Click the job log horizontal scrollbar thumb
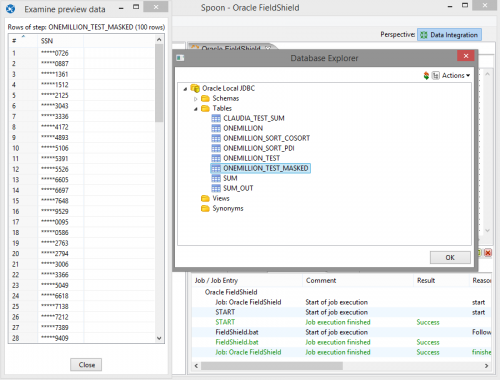500x380 pixels. pos(272,366)
